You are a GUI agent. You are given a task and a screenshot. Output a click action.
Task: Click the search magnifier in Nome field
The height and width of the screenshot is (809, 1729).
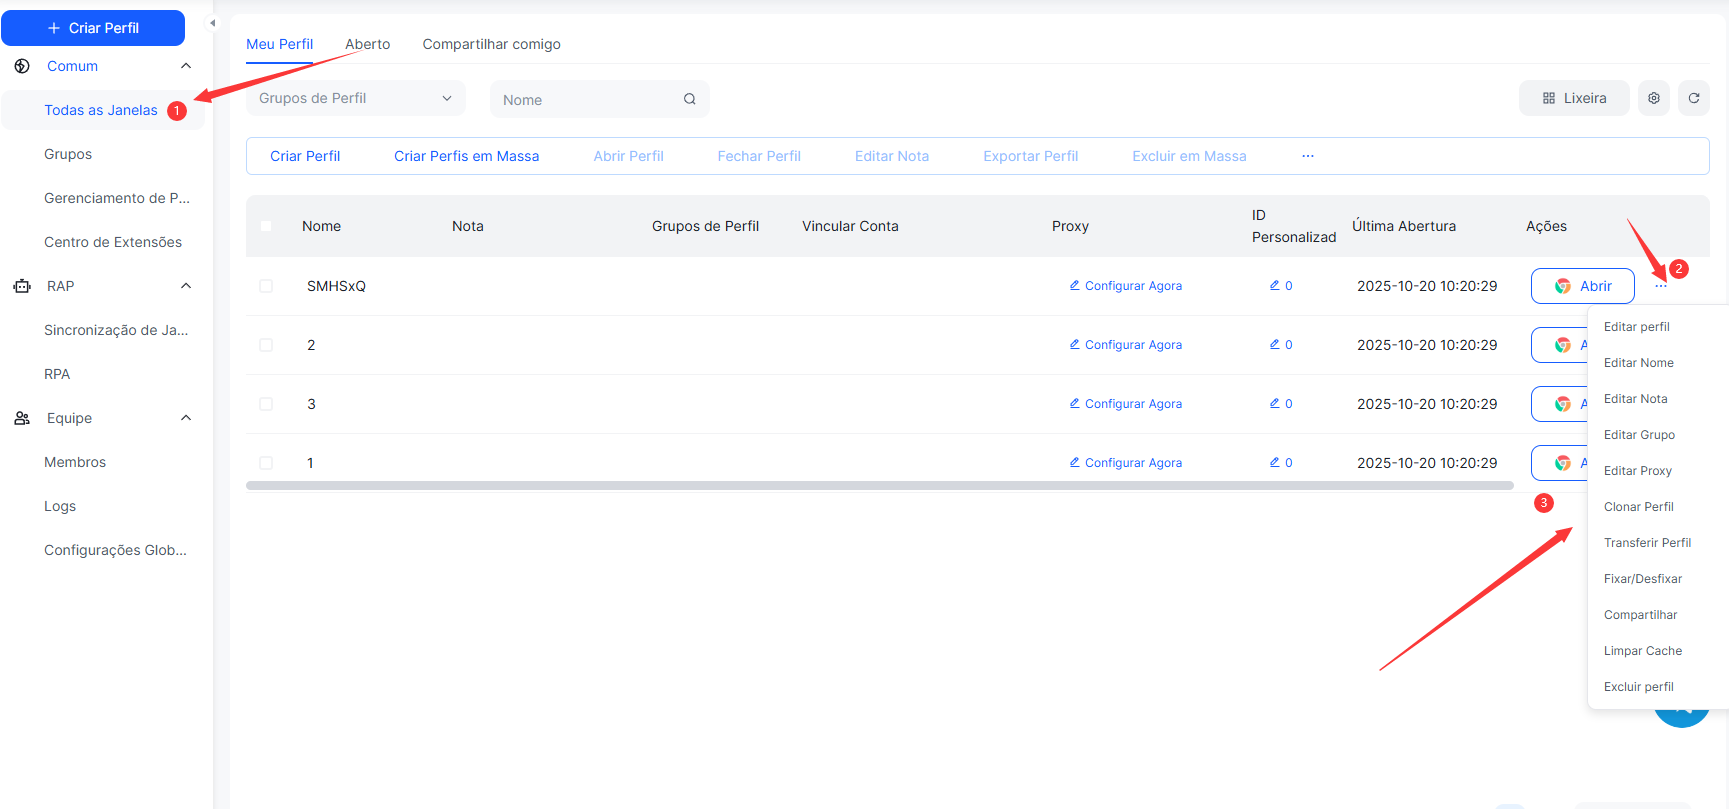pos(689,99)
